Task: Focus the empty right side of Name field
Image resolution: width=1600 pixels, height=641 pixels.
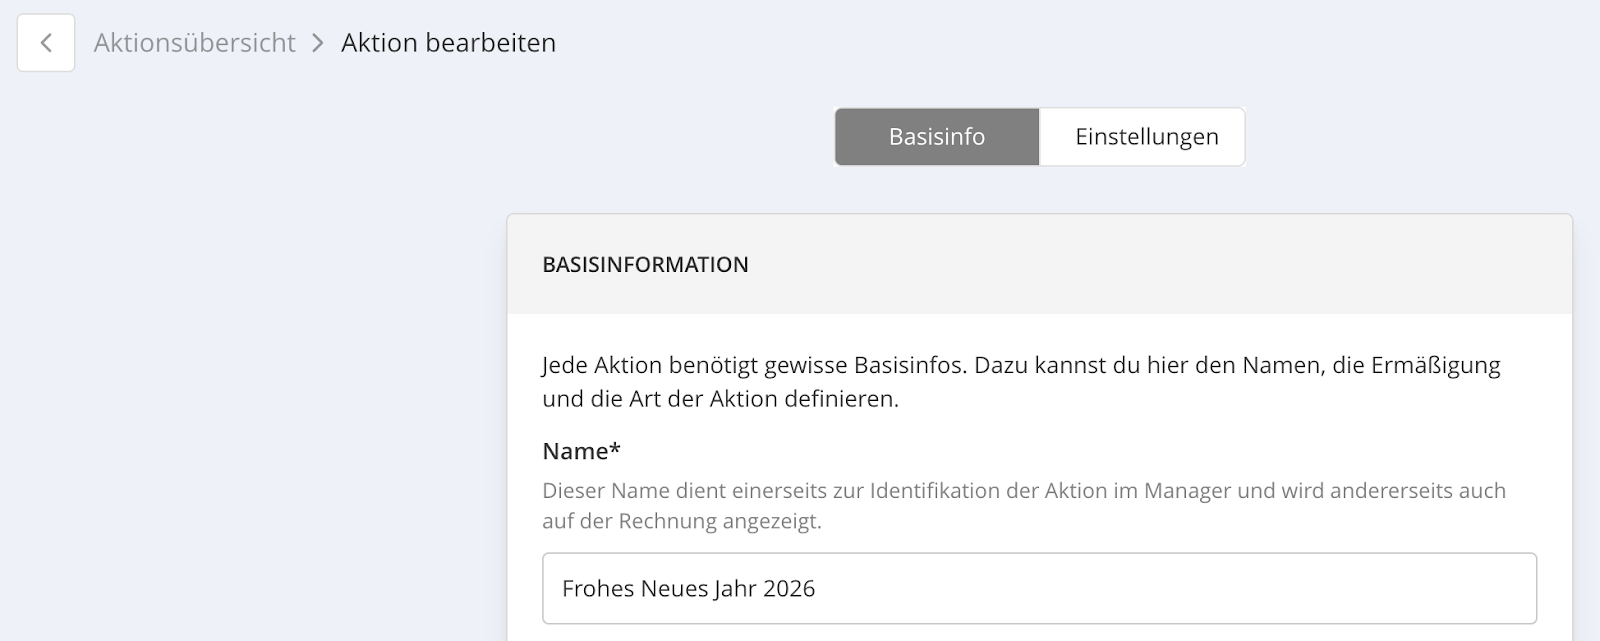Action: click(1200, 589)
